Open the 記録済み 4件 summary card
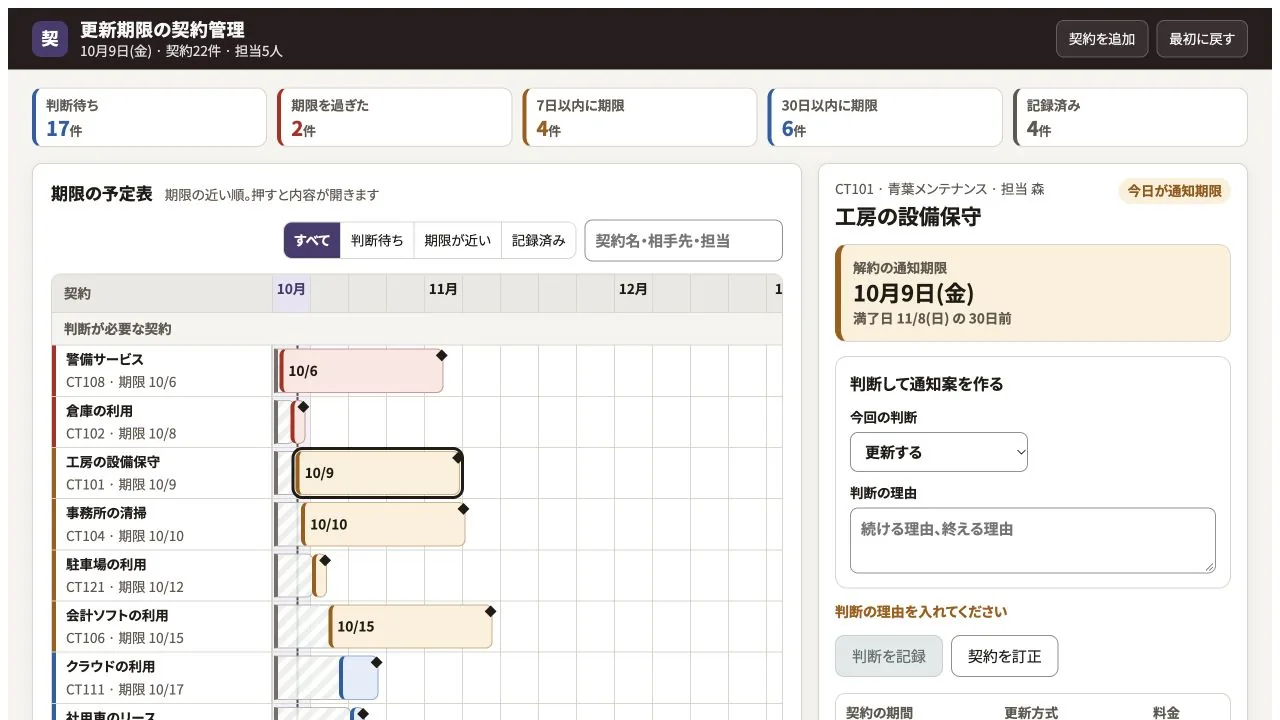 click(1130, 117)
